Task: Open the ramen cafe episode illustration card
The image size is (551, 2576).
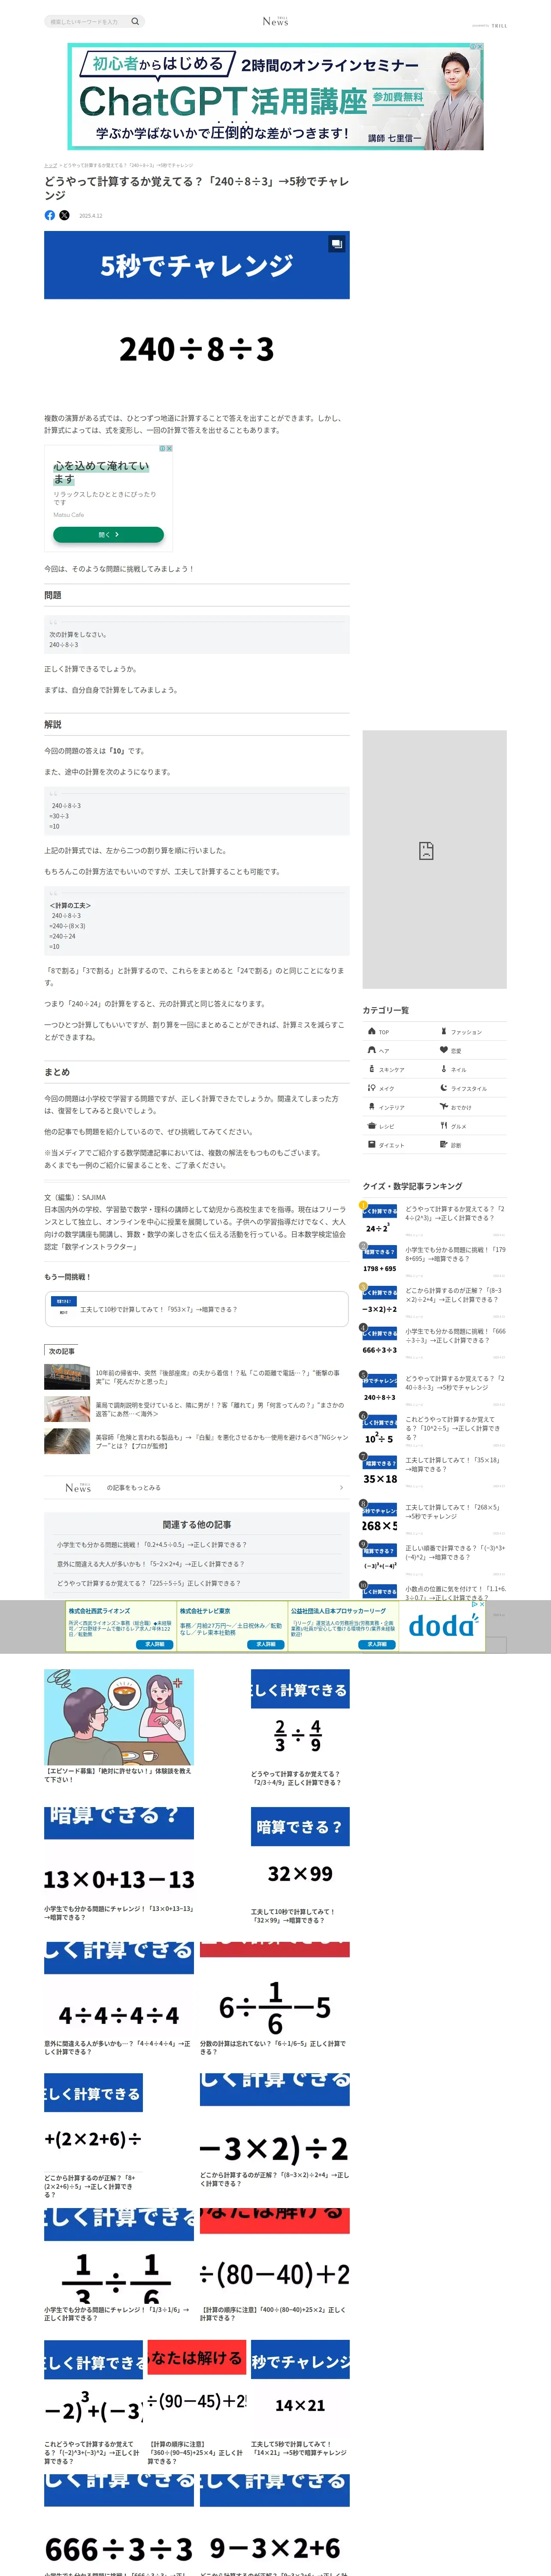Action: coord(119,1725)
